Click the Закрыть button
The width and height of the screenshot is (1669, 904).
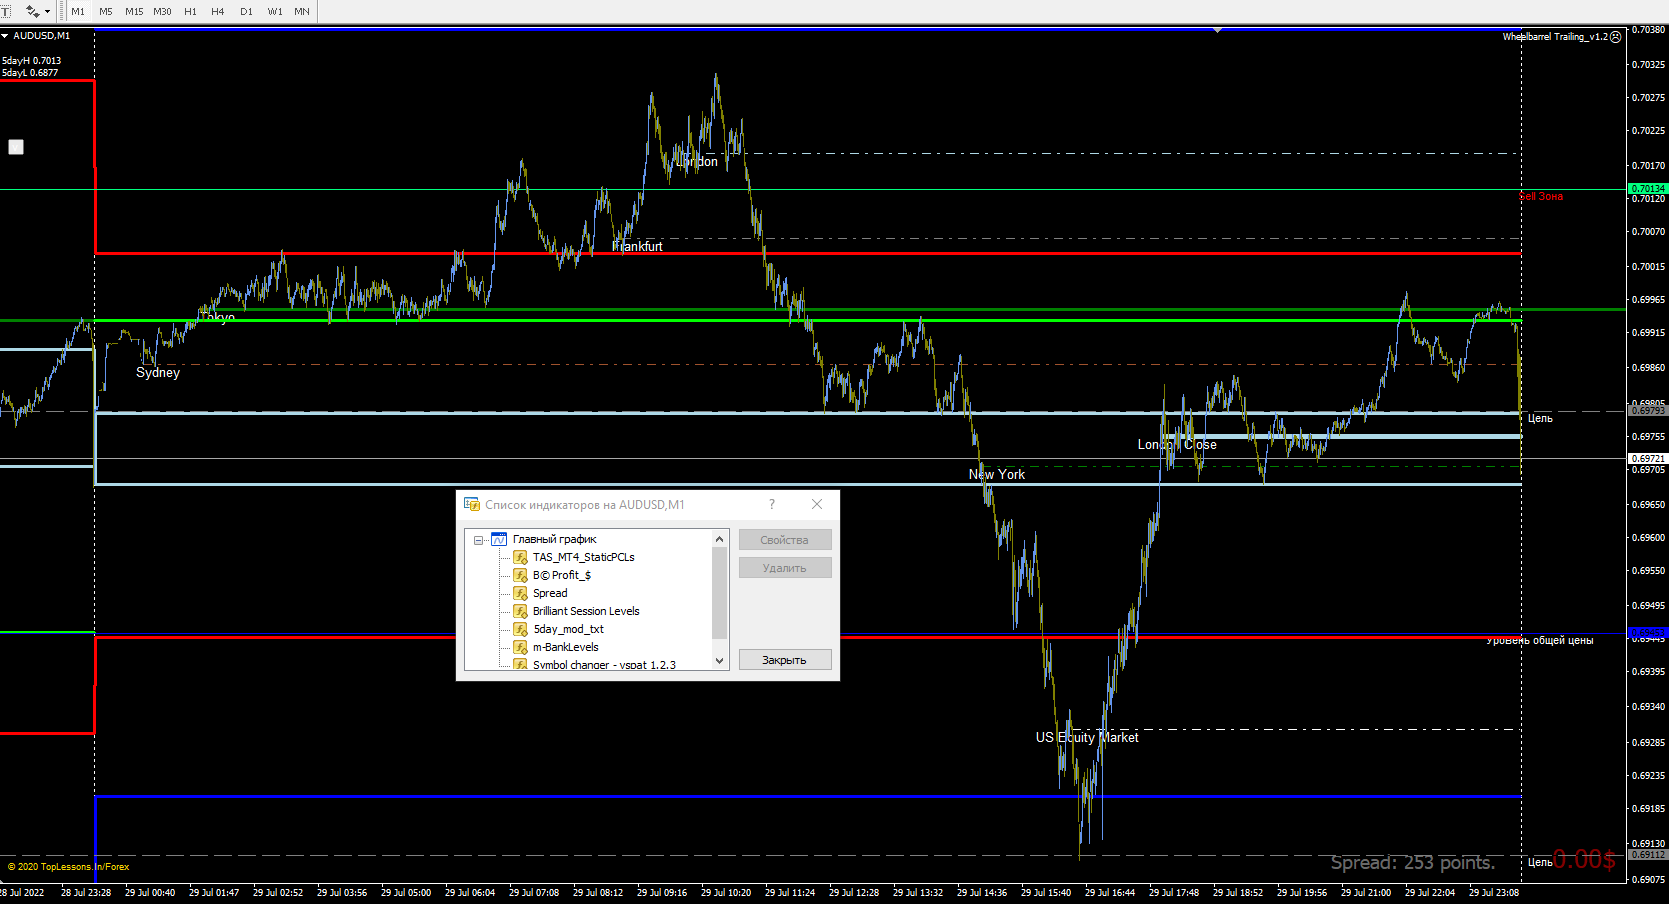click(785, 660)
